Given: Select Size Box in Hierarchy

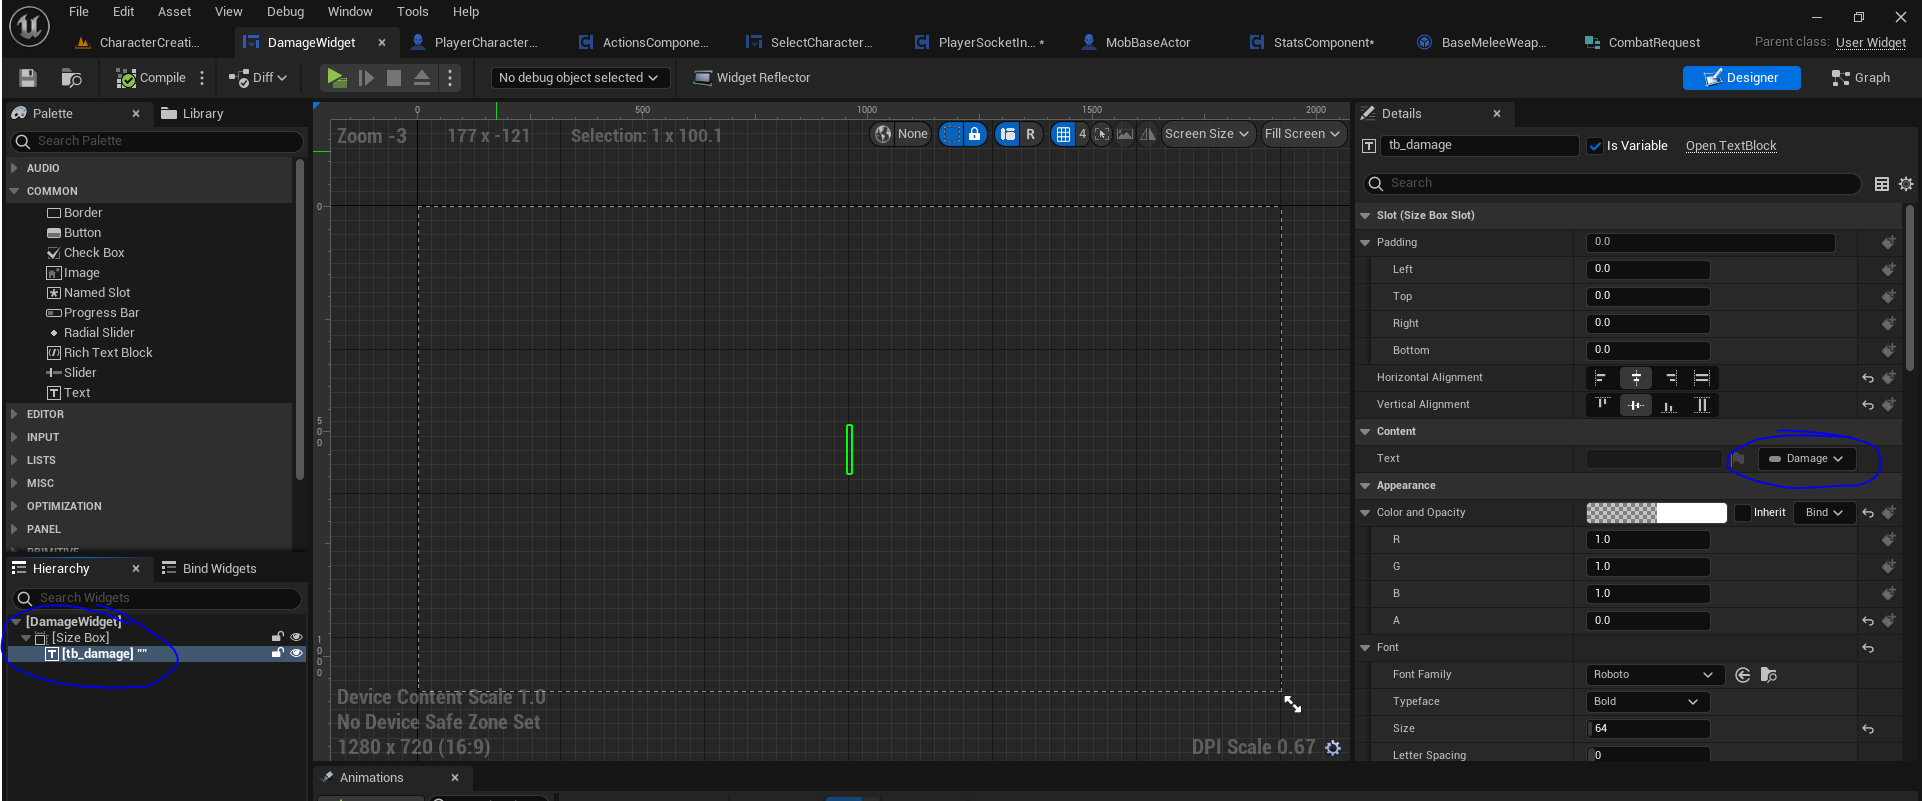Looking at the screenshot, I should [81, 637].
